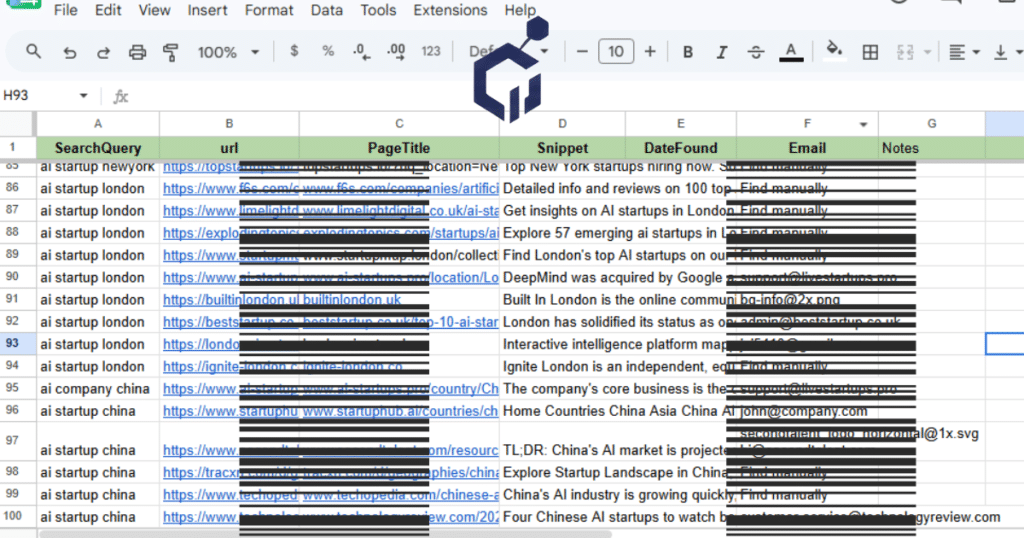Increase font size with plus button

(650, 52)
